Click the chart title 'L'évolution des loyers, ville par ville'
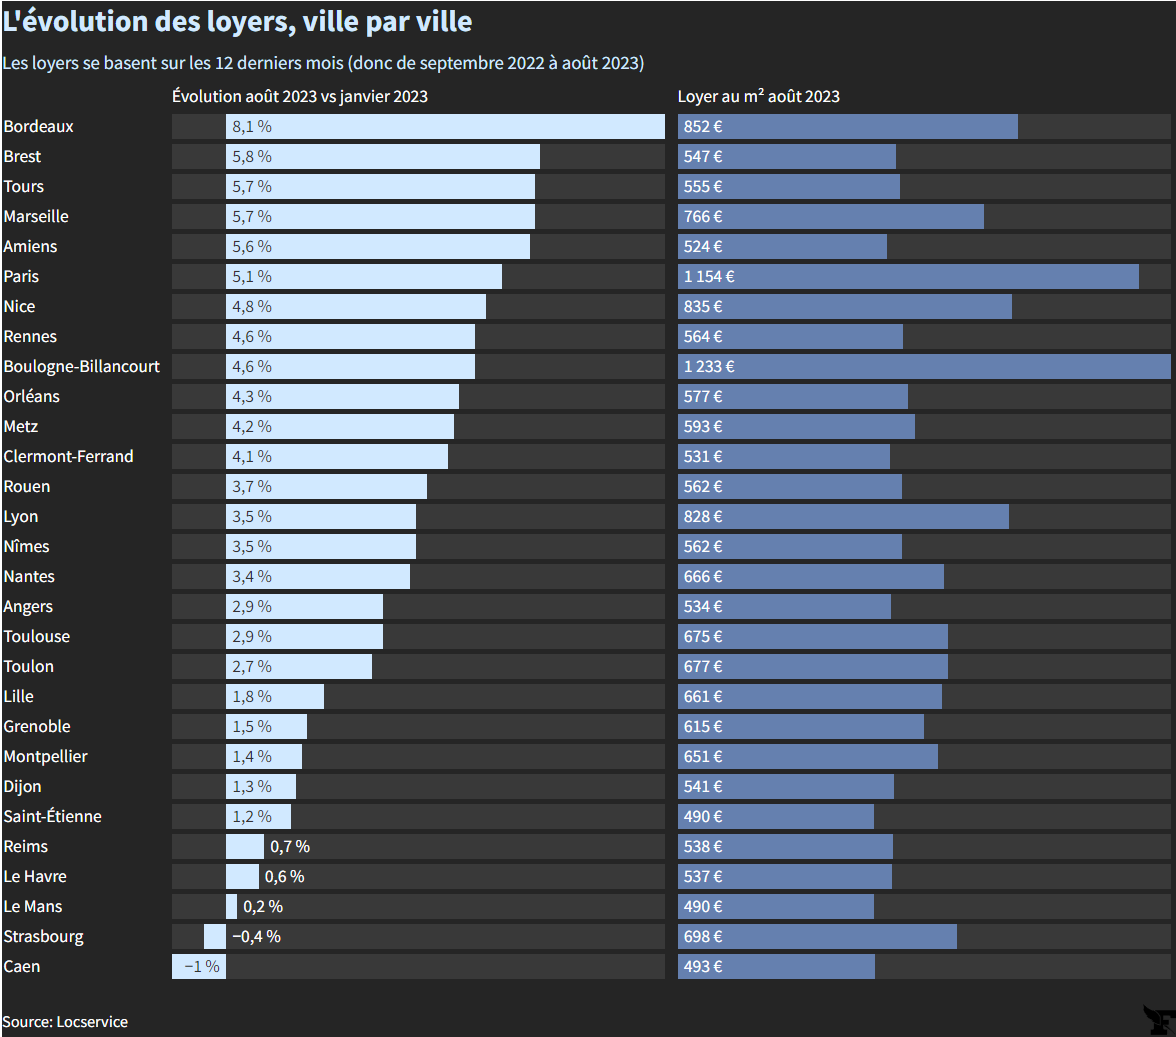The height and width of the screenshot is (1037, 1176). (237, 21)
